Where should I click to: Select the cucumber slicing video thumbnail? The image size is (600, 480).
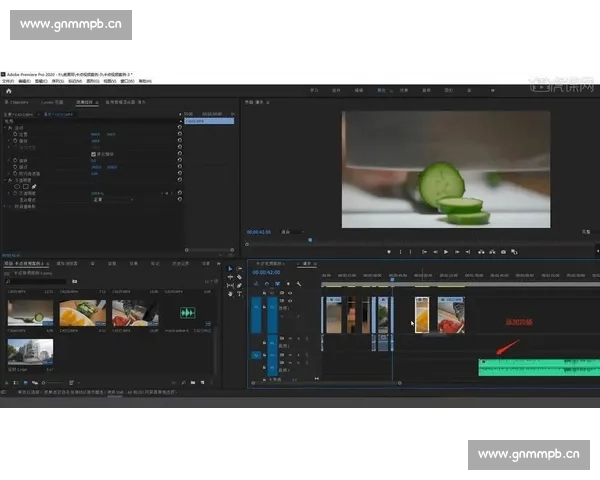[x=29, y=312]
